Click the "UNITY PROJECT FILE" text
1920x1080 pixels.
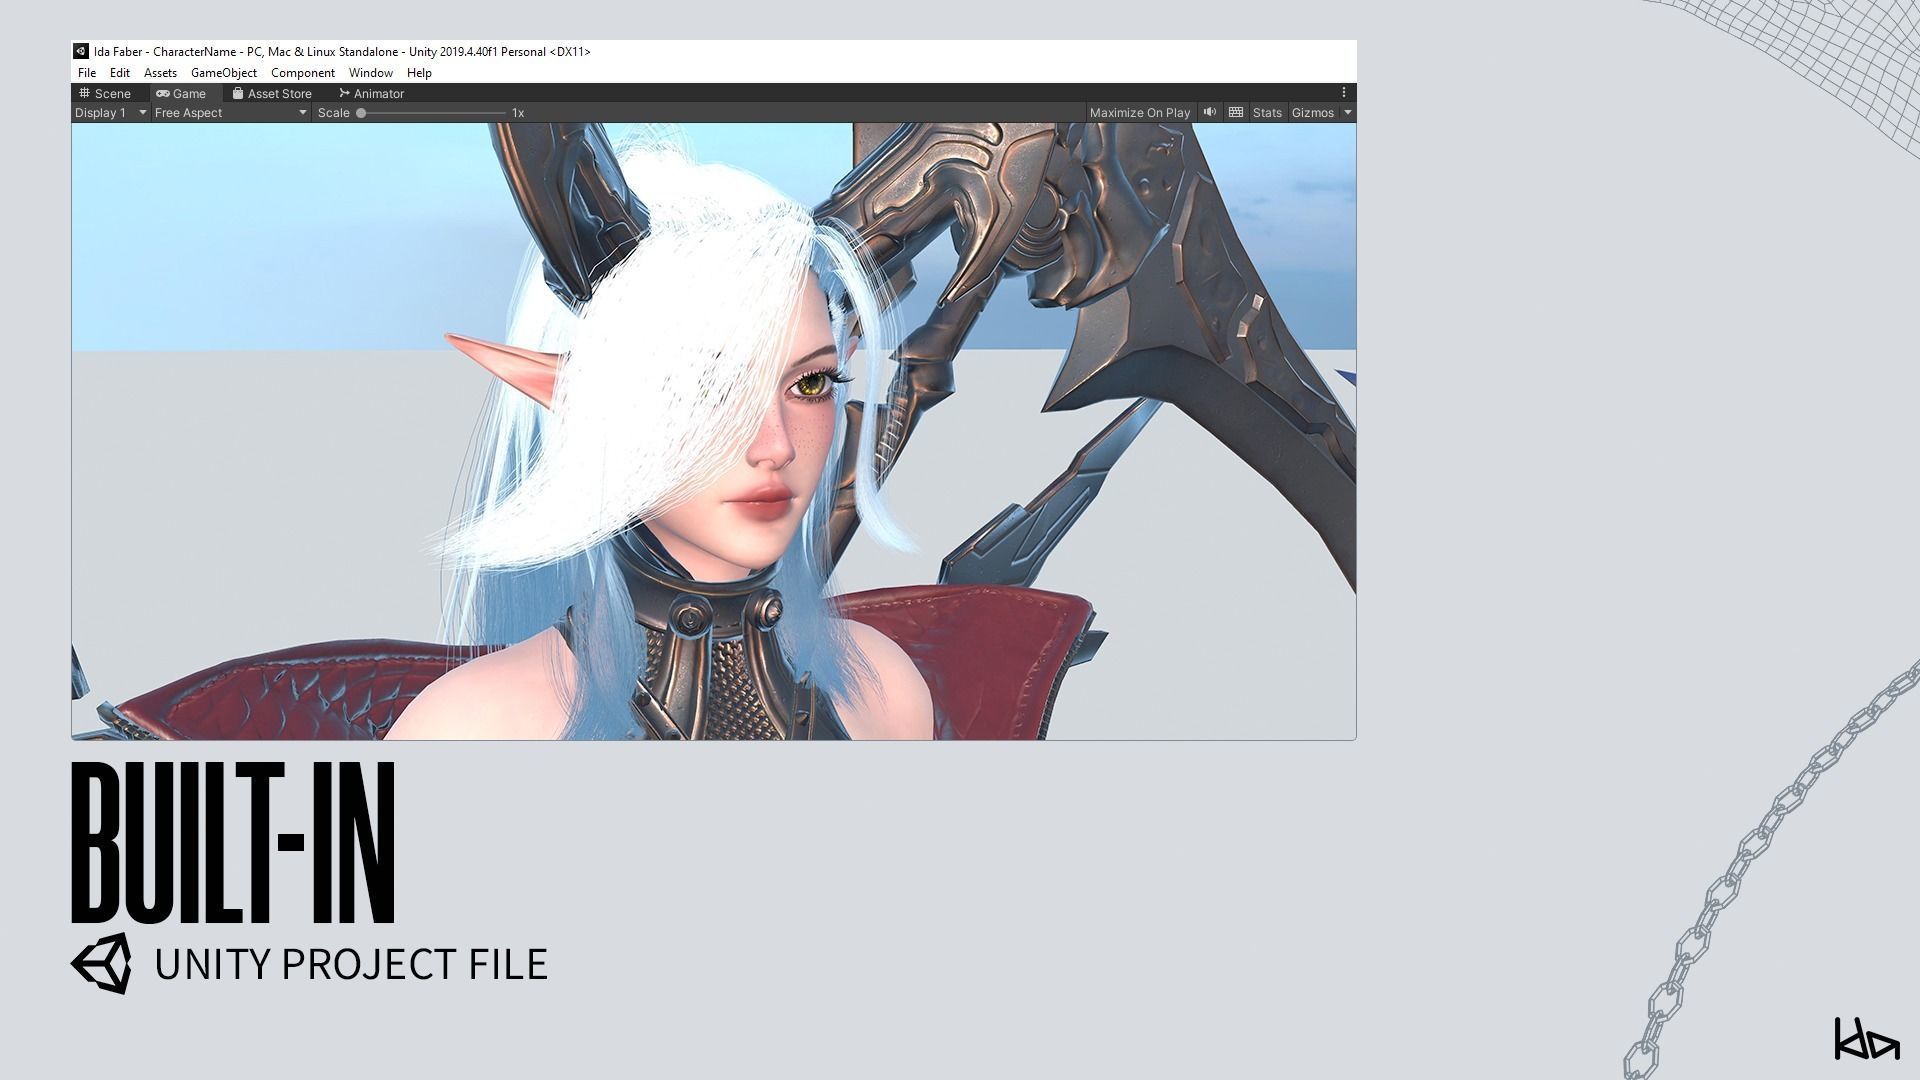pyautogui.click(x=351, y=964)
